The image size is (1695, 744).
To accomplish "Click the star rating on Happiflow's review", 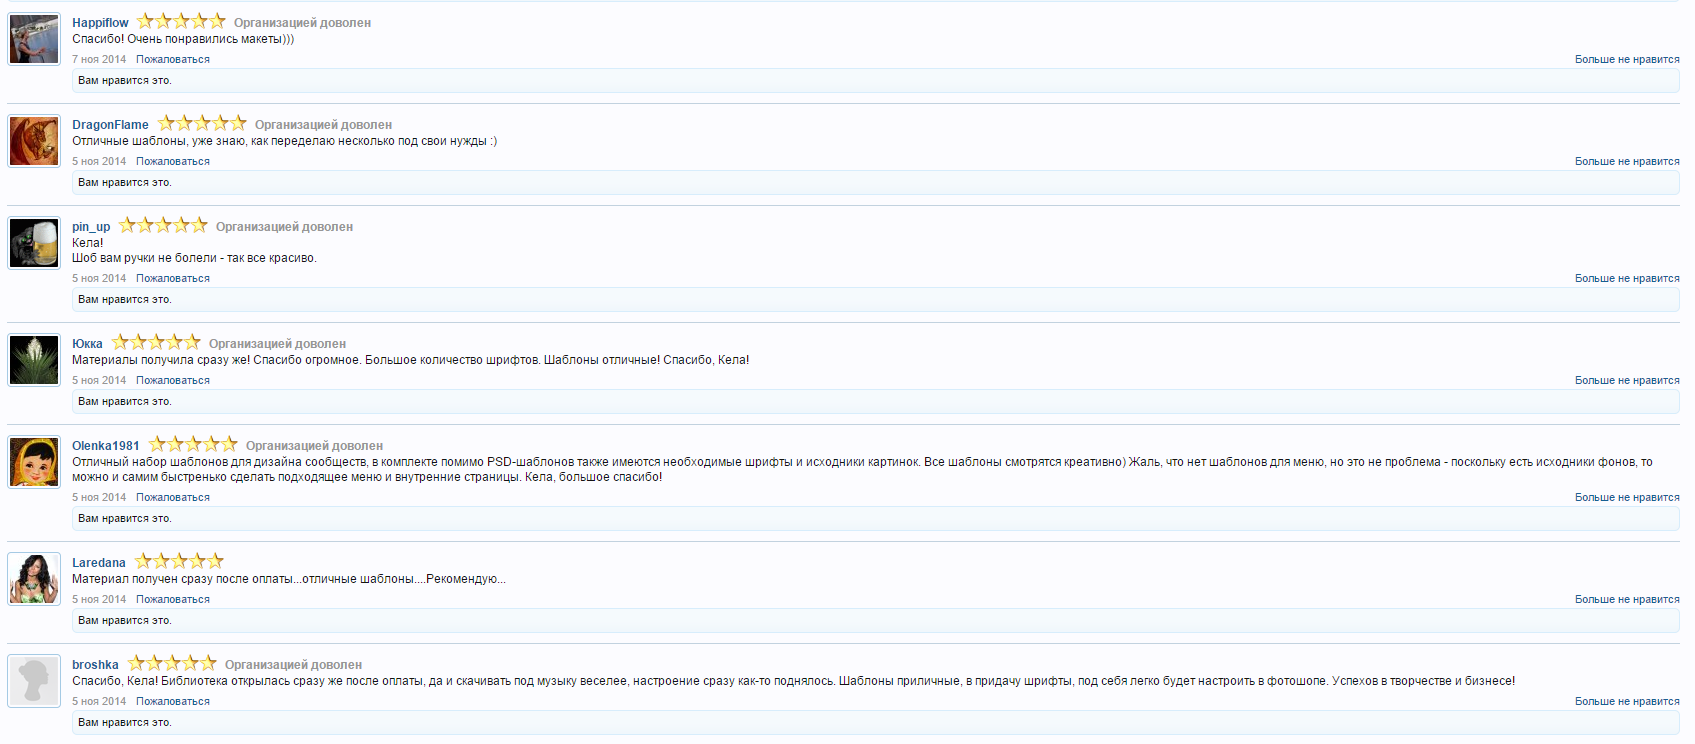I will [x=181, y=21].
